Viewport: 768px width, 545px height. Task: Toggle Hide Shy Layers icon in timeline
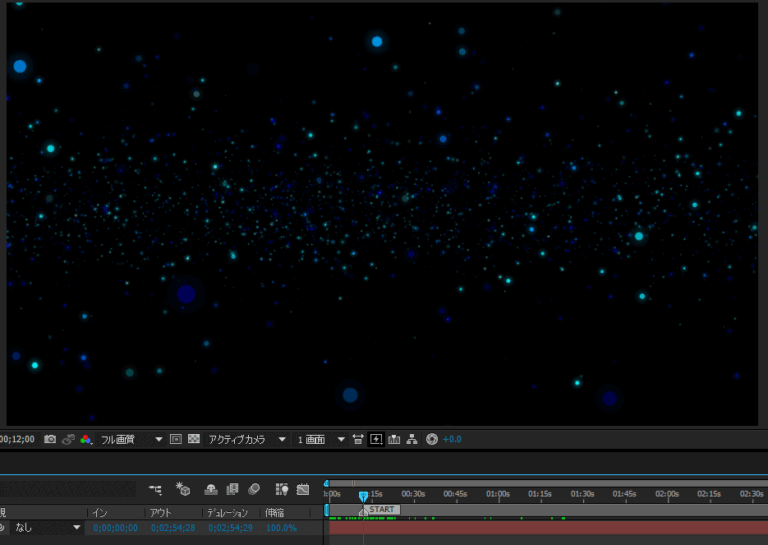pyautogui.click(x=211, y=489)
